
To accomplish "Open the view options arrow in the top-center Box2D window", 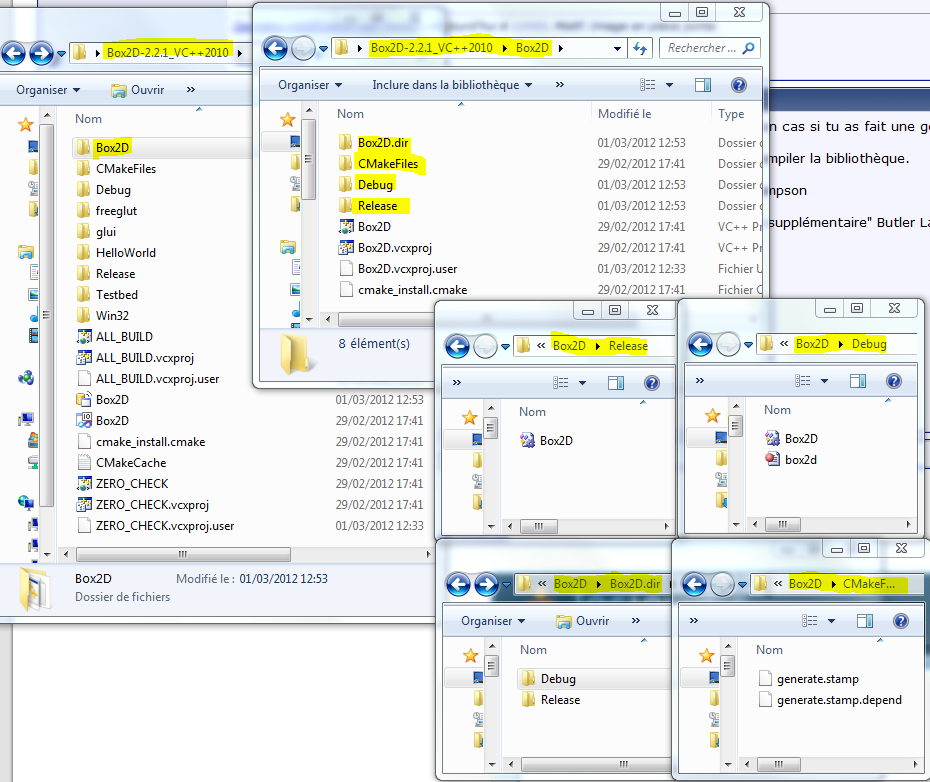I will (670, 85).
